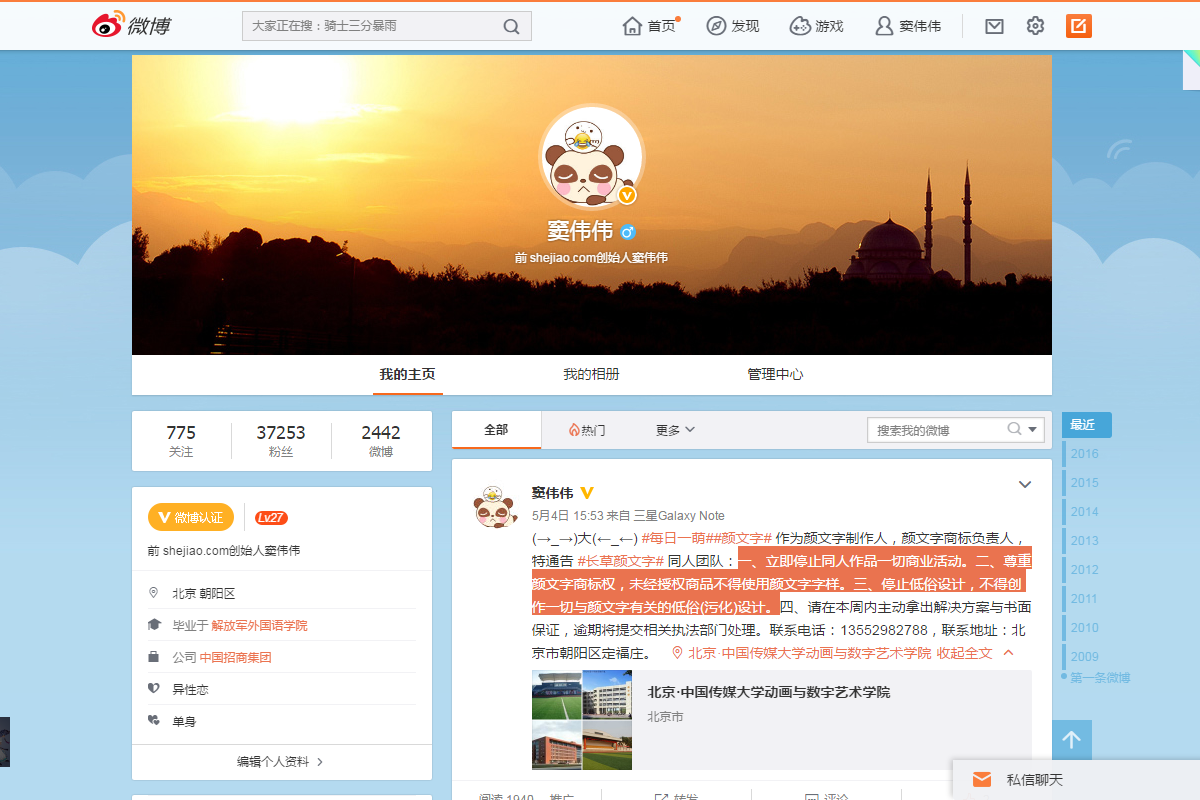Viewport: 1200px width, 800px height.
Task: Switch to the 我的相册 tab
Action: (x=591, y=373)
